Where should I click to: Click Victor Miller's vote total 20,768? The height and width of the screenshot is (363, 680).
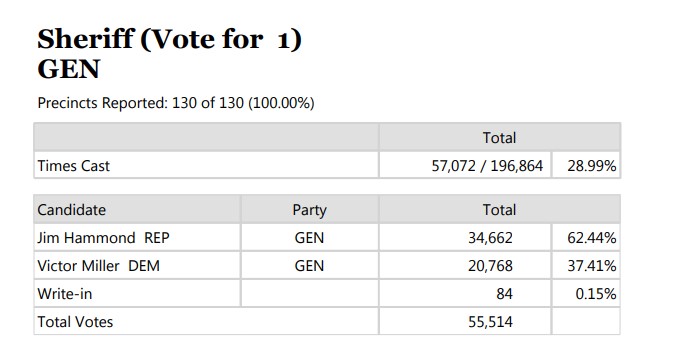pos(490,265)
